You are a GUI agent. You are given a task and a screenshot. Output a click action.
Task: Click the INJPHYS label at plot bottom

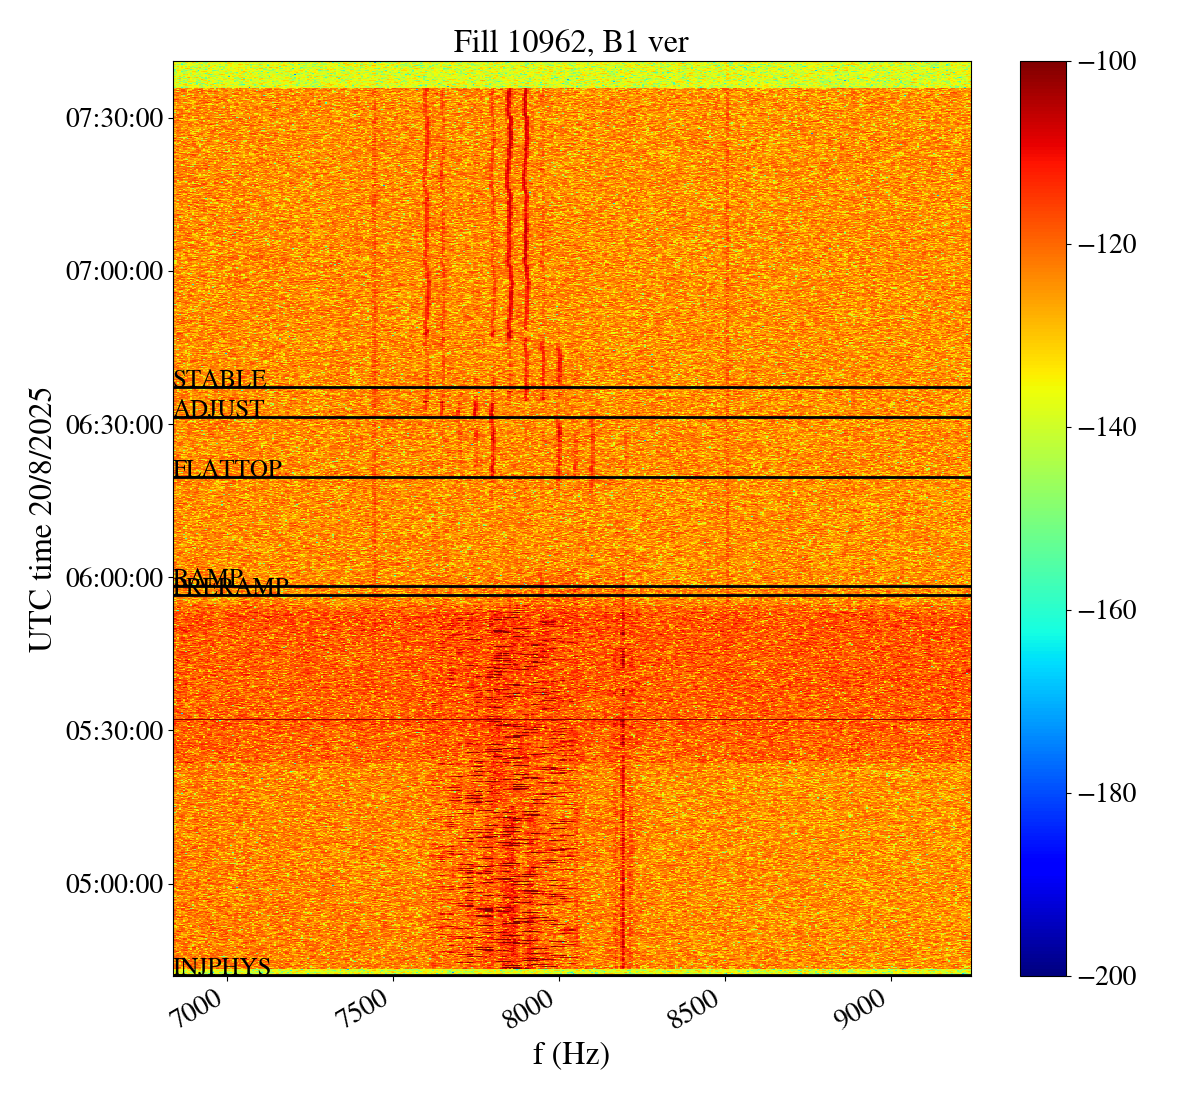222,966
